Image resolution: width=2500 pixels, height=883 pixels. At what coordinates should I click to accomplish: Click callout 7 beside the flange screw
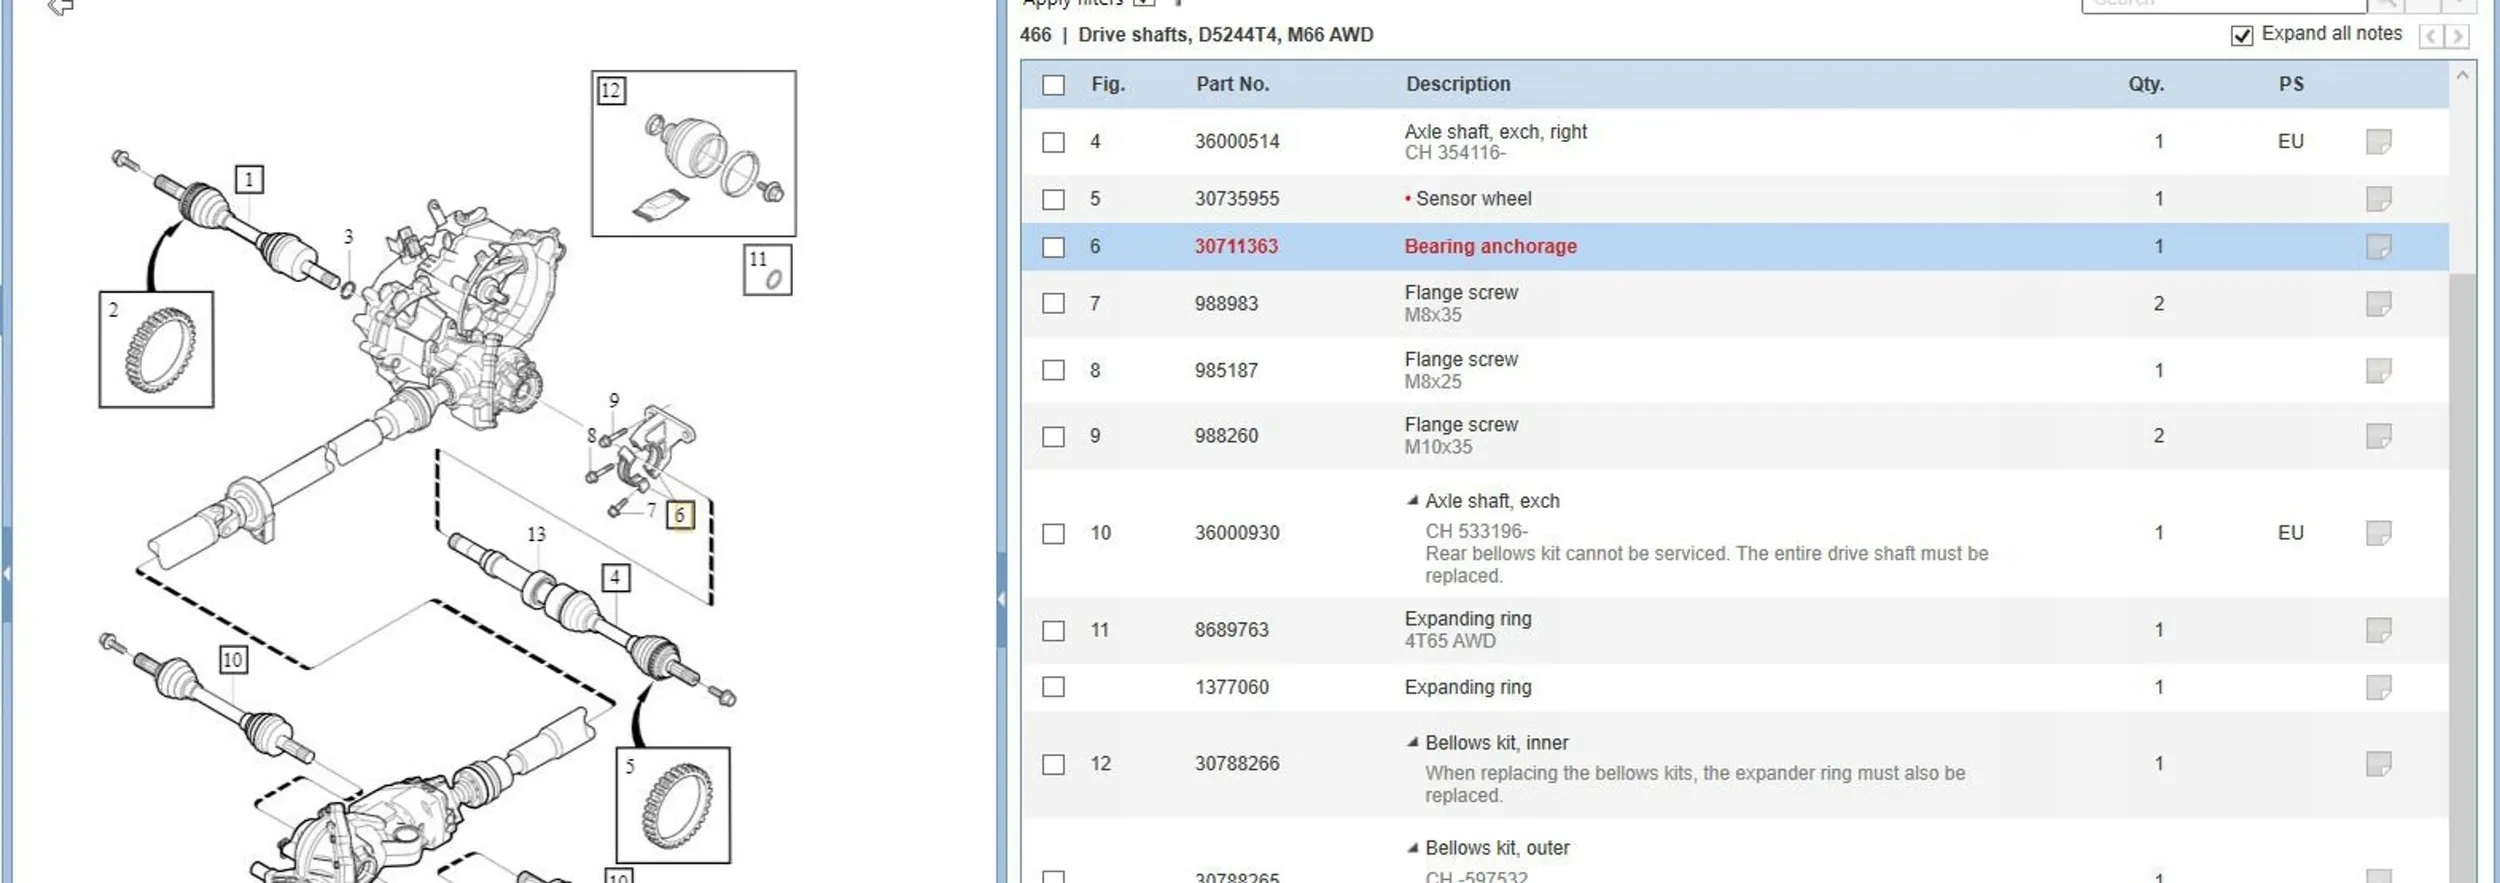[x=651, y=510]
